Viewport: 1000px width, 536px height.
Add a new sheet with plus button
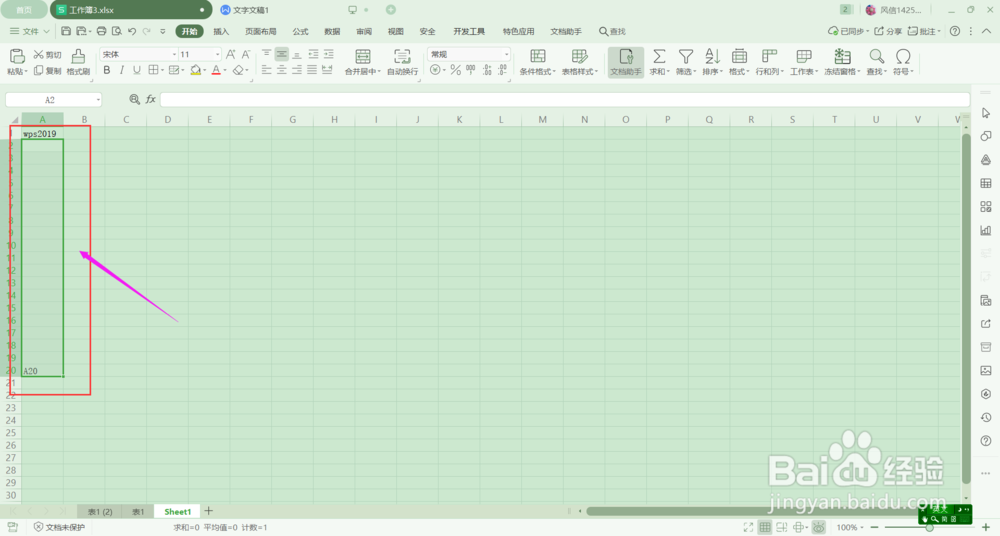click(209, 511)
